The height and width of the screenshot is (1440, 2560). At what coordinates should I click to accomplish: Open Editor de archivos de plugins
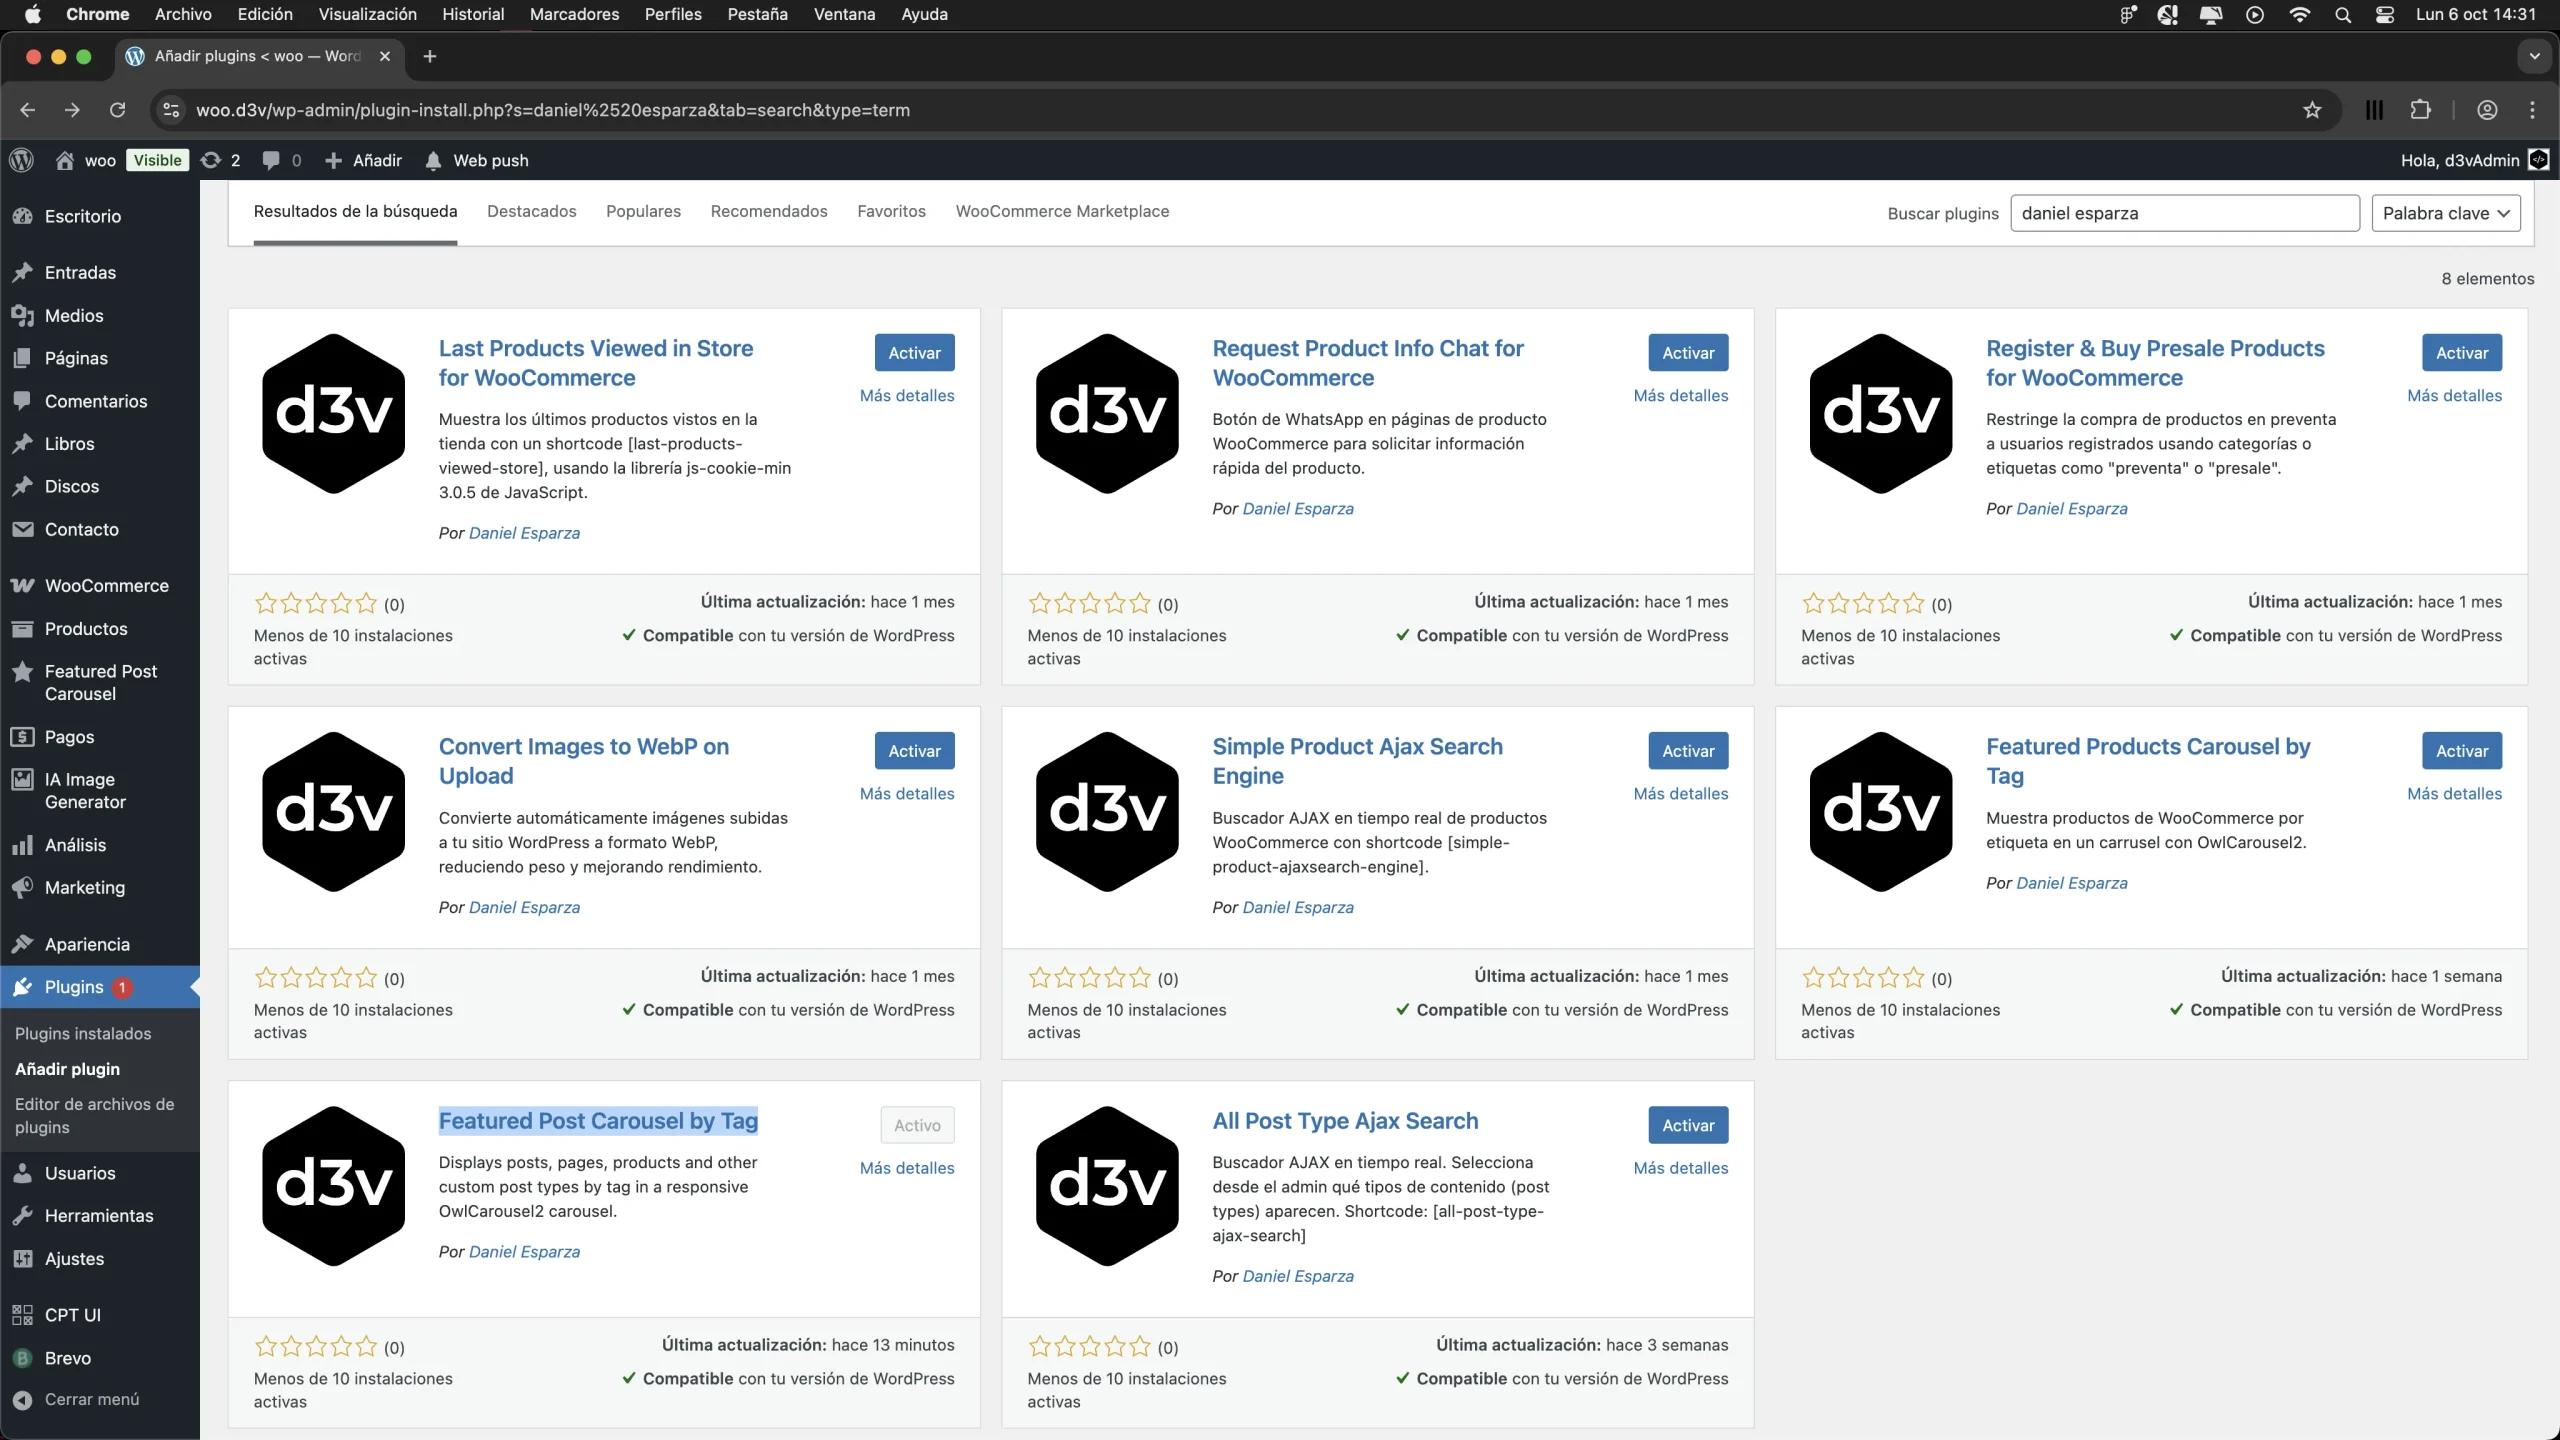(x=95, y=1115)
